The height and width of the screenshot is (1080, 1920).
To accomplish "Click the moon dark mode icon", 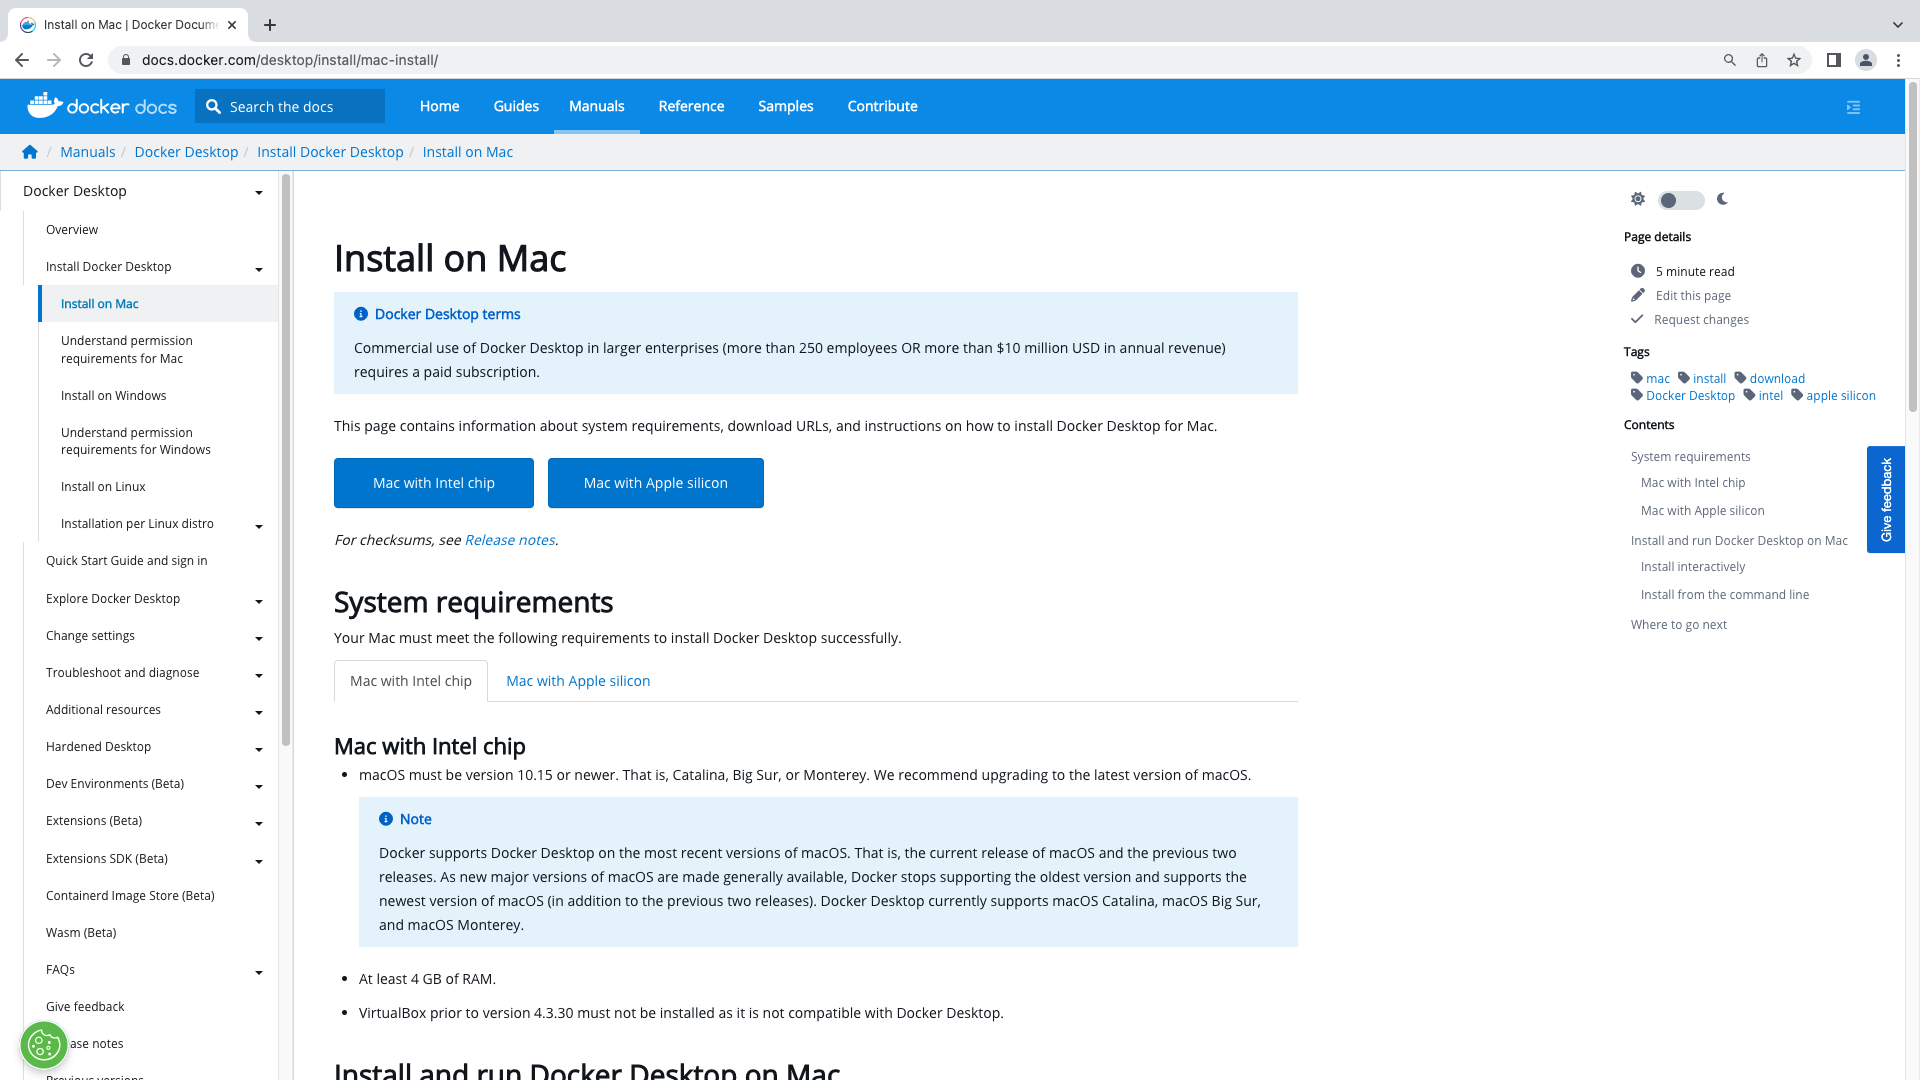I will pyautogui.click(x=1722, y=199).
